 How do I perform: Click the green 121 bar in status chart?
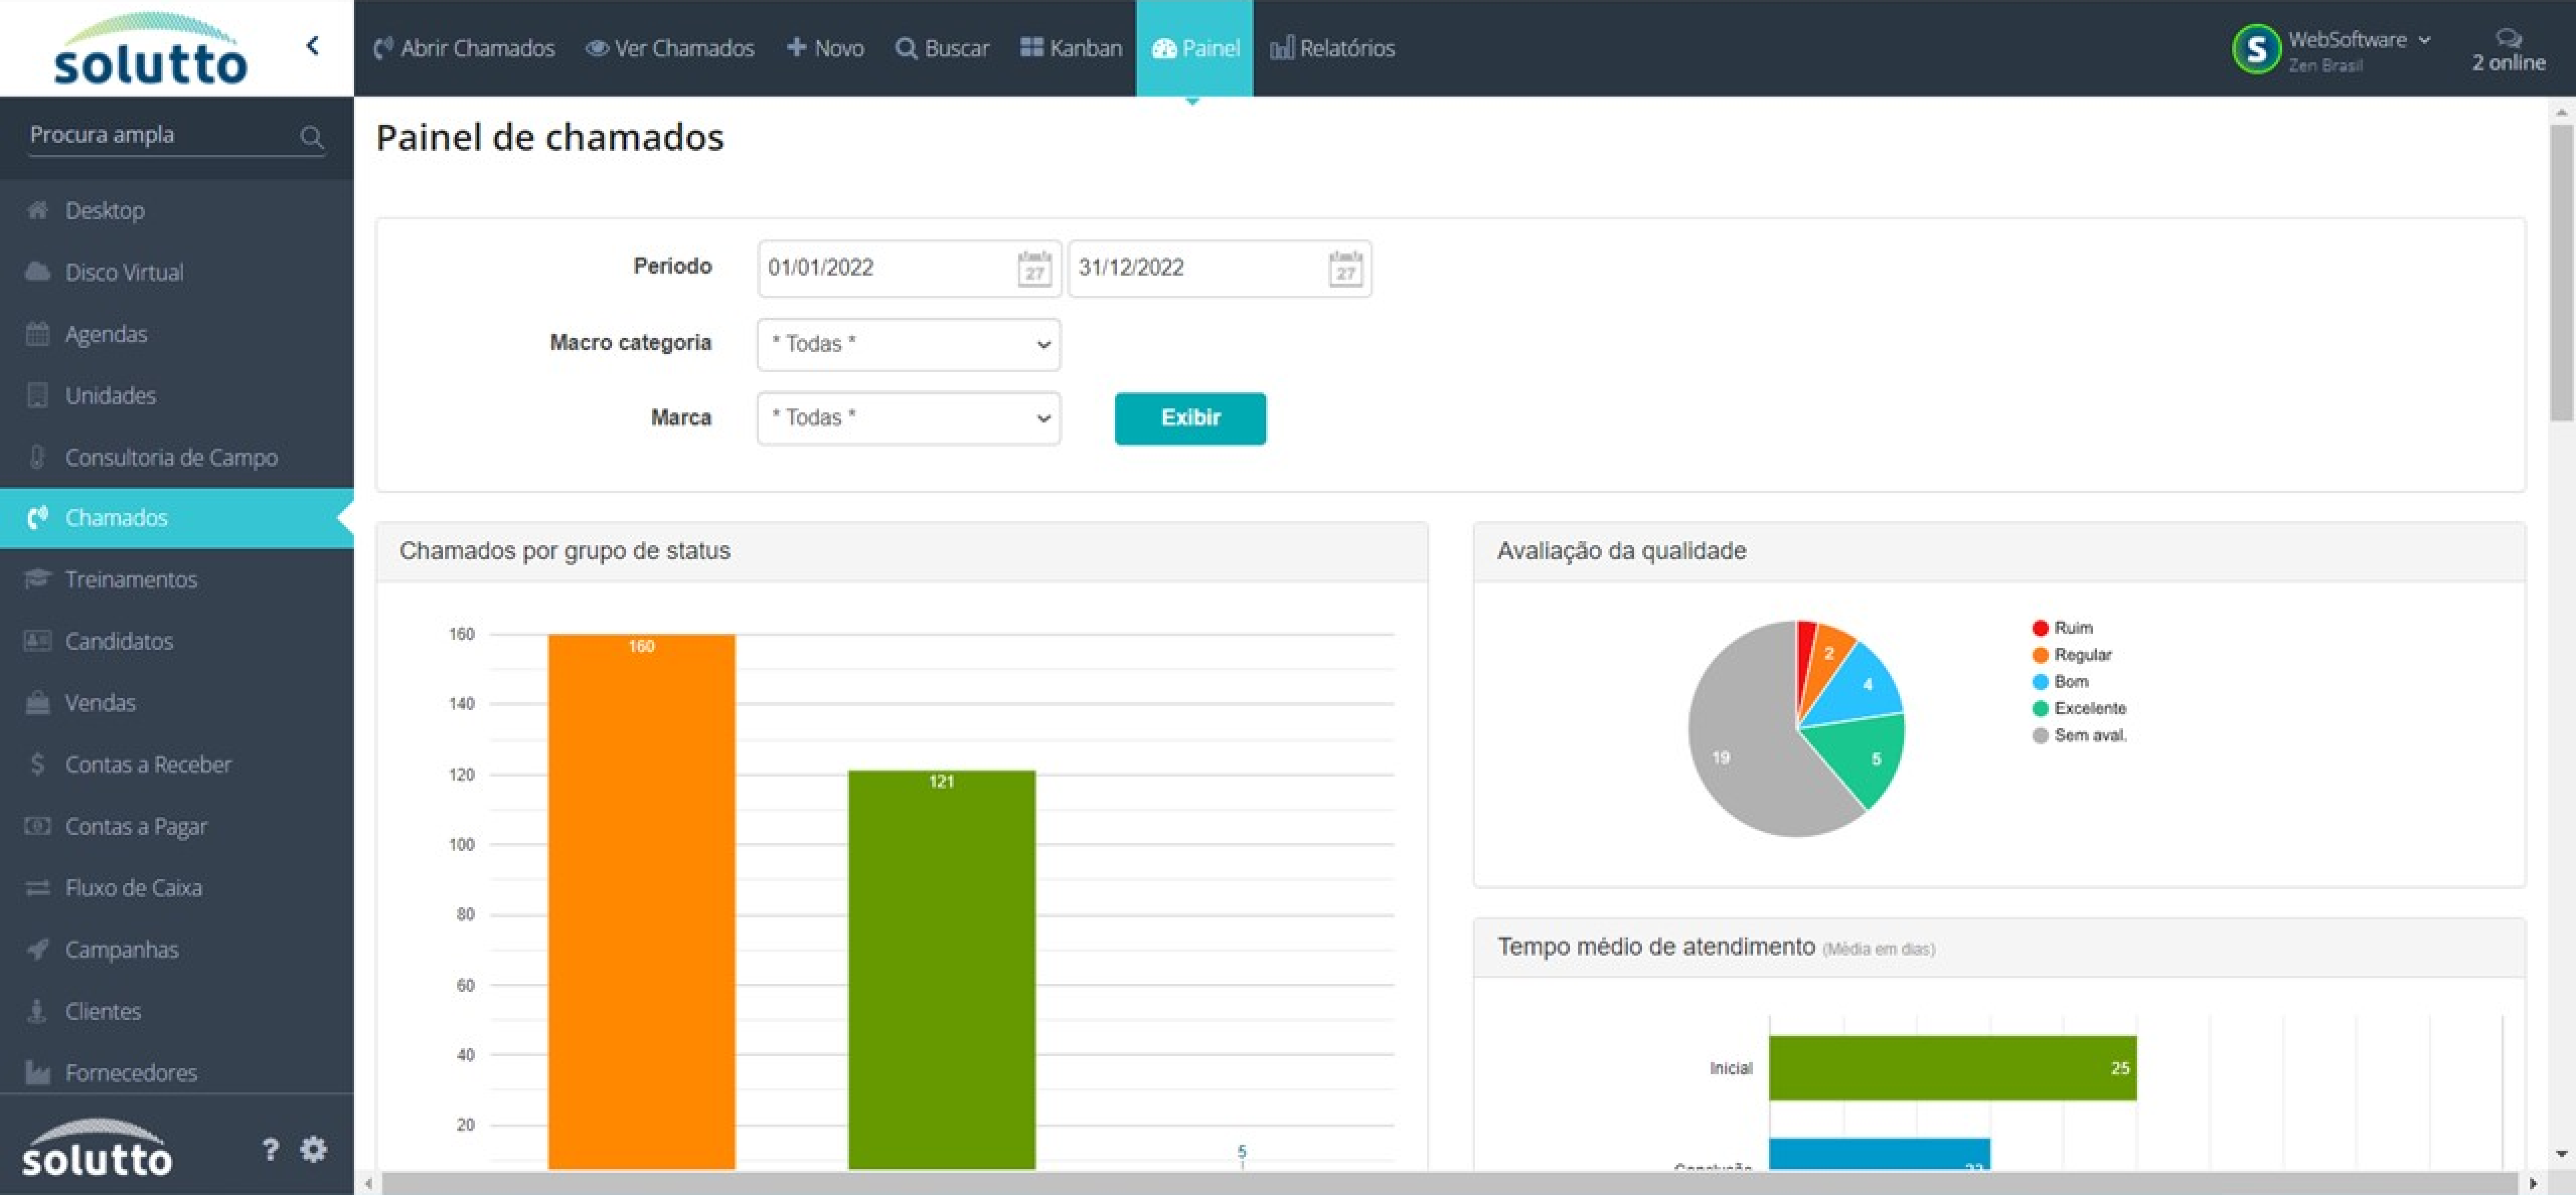point(942,969)
